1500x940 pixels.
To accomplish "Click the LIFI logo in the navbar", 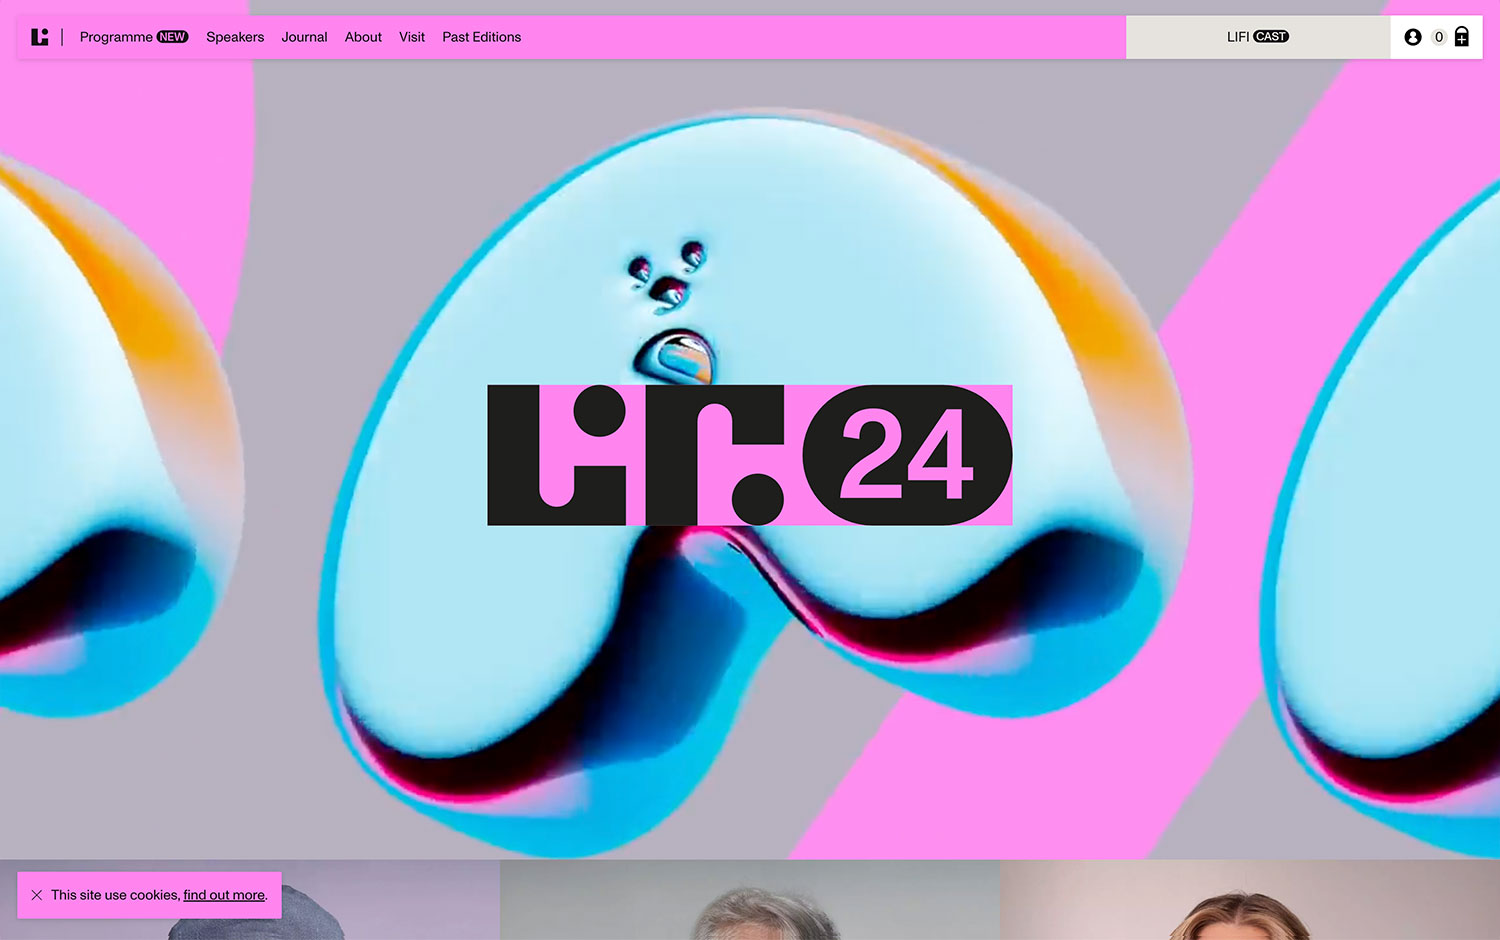I will pos(40,37).
